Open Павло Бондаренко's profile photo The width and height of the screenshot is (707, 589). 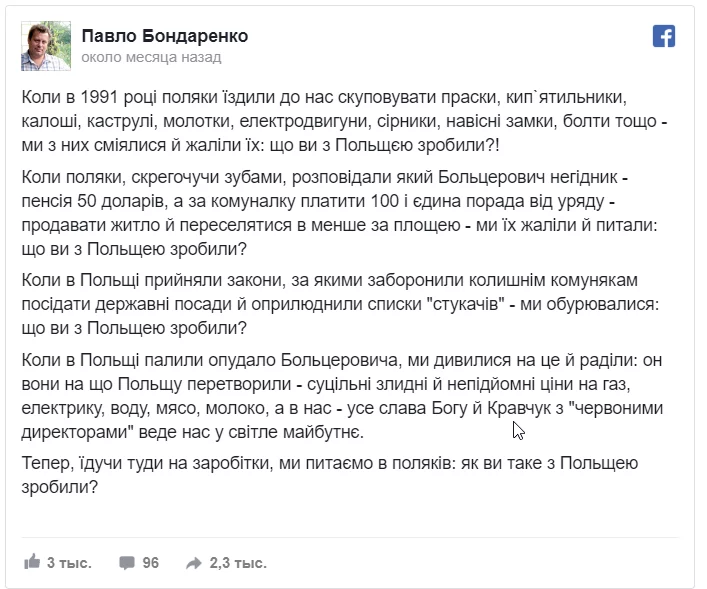(x=46, y=45)
